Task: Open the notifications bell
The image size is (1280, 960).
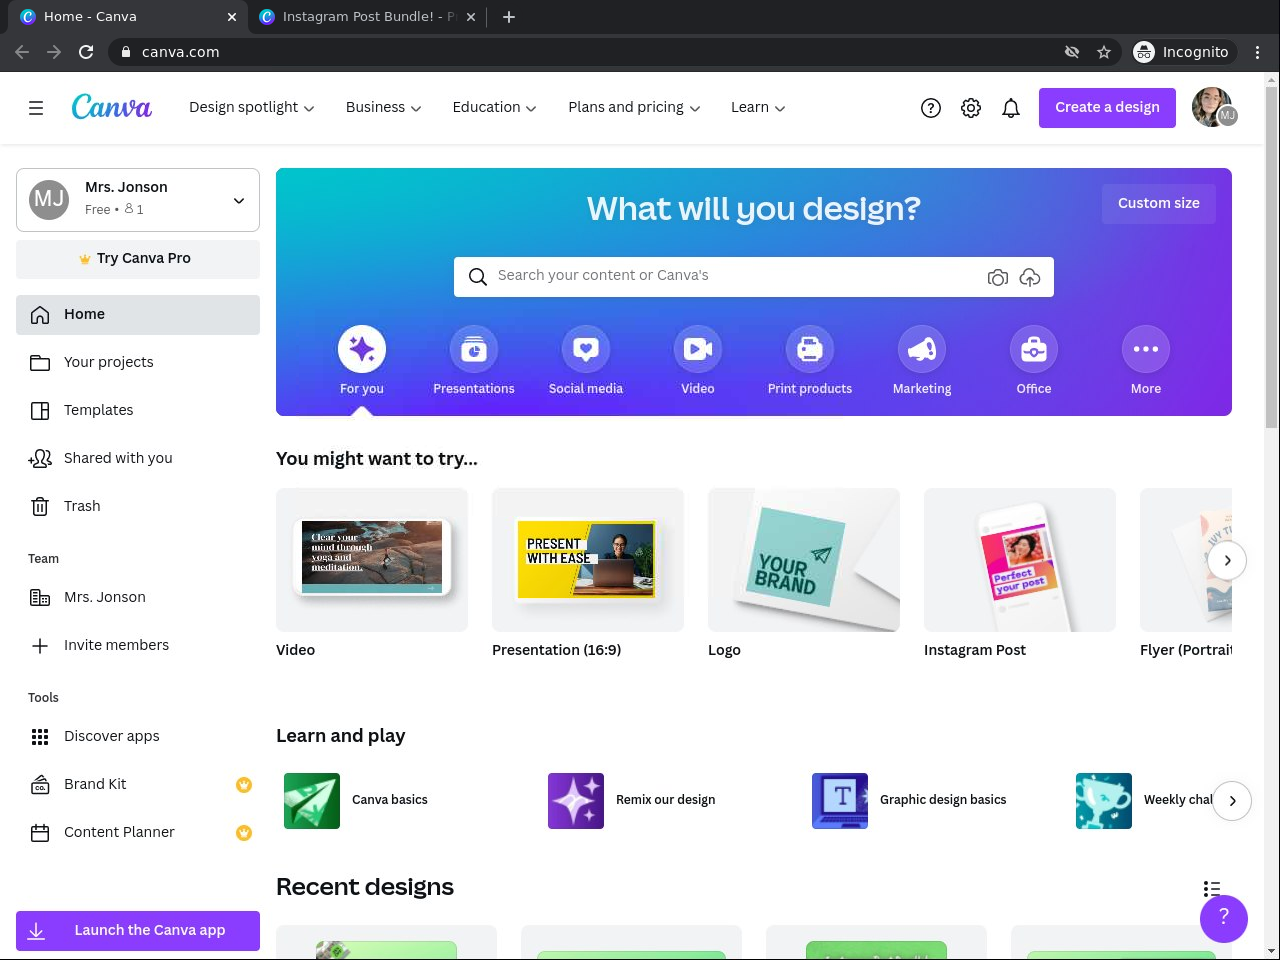Action: click(1011, 108)
